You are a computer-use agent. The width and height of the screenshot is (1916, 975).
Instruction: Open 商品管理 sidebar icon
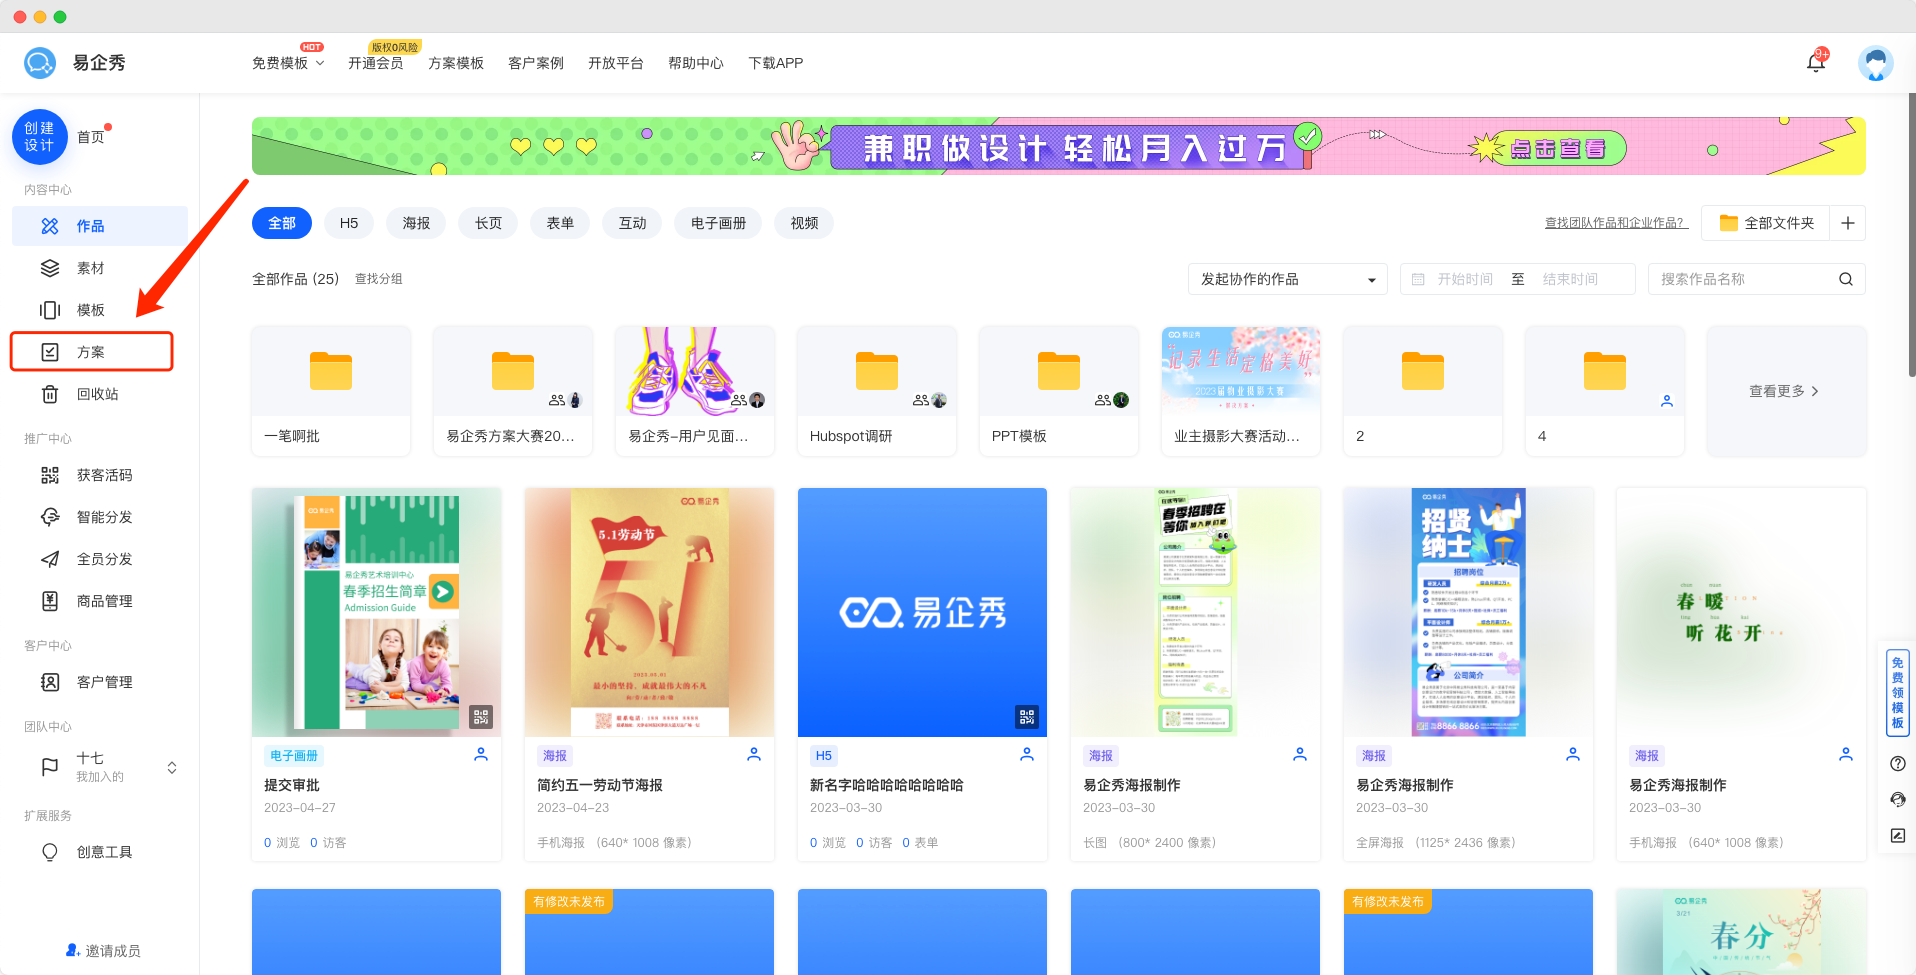(50, 601)
